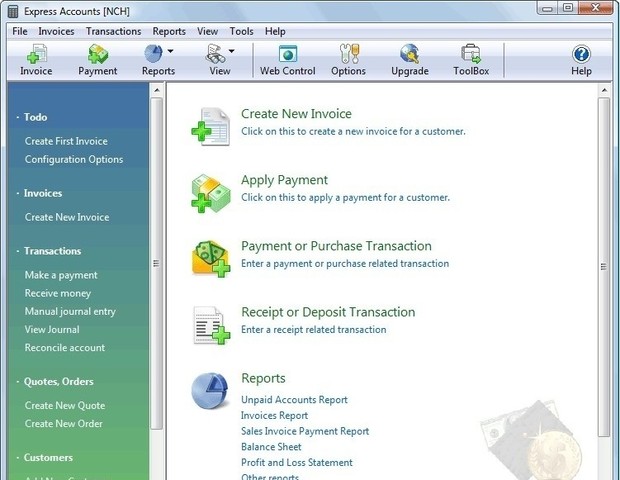Click the Quotes, Orders section header
Viewport: 620px width, 480px height.
pyautogui.click(x=59, y=382)
